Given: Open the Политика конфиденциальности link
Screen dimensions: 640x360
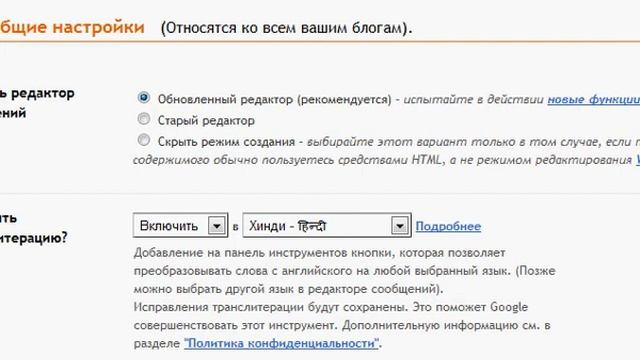Looking at the screenshot, I should (x=282, y=343).
